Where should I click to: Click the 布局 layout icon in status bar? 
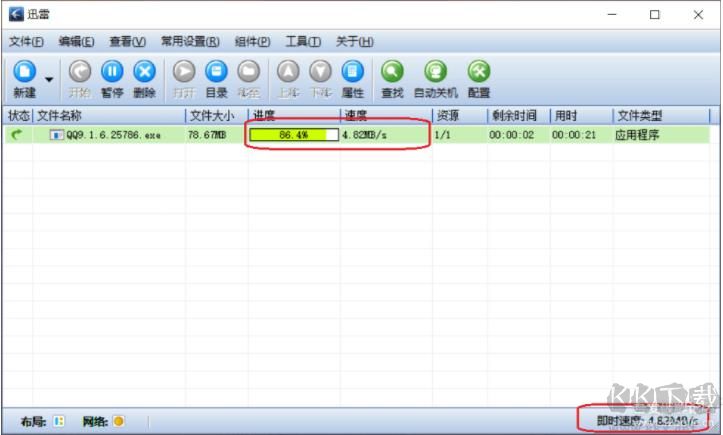(x=59, y=421)
